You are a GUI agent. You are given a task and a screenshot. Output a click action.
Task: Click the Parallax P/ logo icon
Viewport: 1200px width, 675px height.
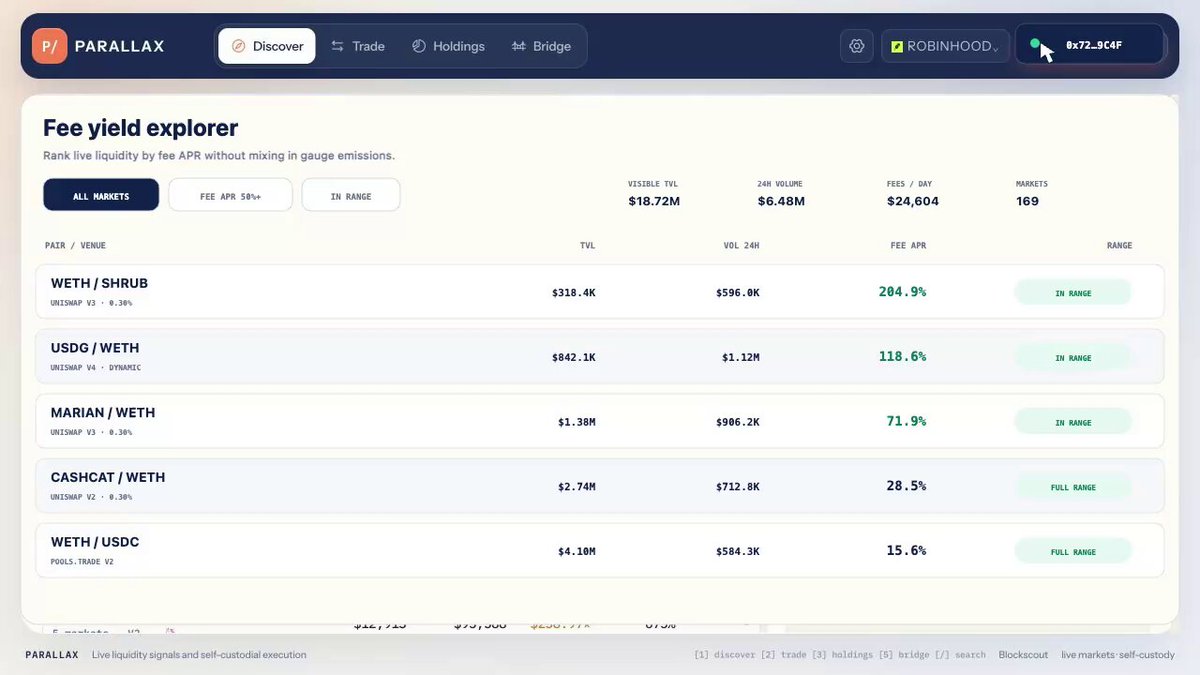50,46
